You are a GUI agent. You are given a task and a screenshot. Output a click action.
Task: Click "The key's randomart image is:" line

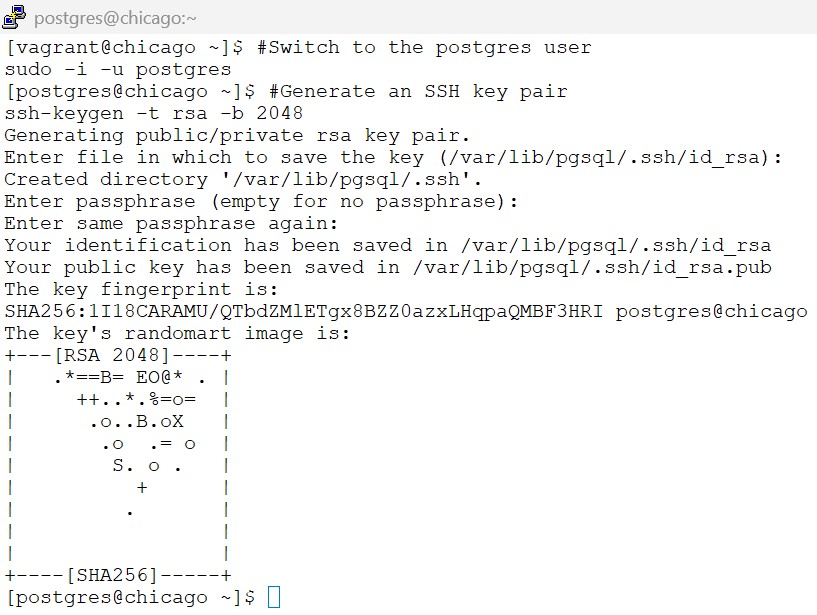[x=178, y=333]
